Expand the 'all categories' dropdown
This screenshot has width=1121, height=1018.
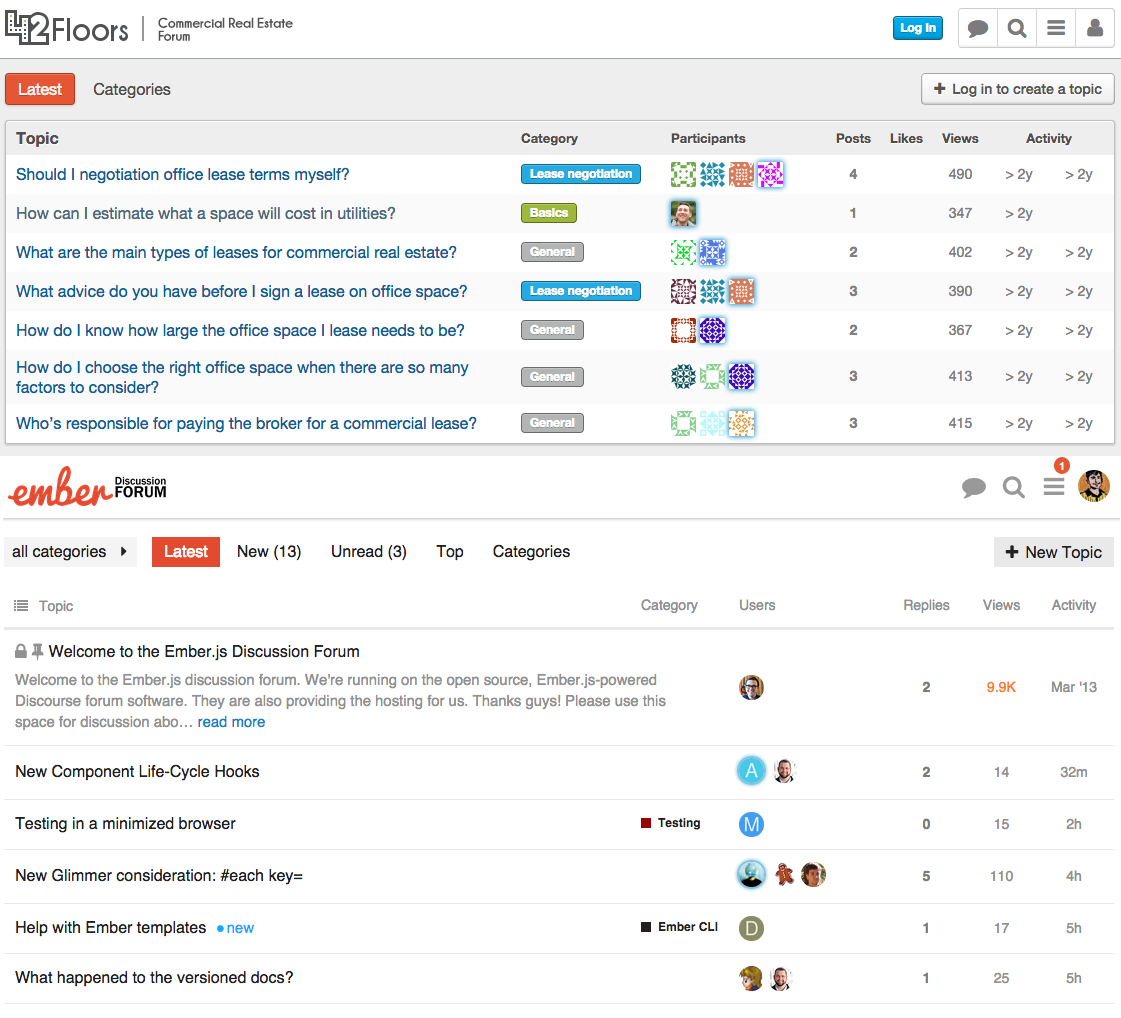coord(69,551)
